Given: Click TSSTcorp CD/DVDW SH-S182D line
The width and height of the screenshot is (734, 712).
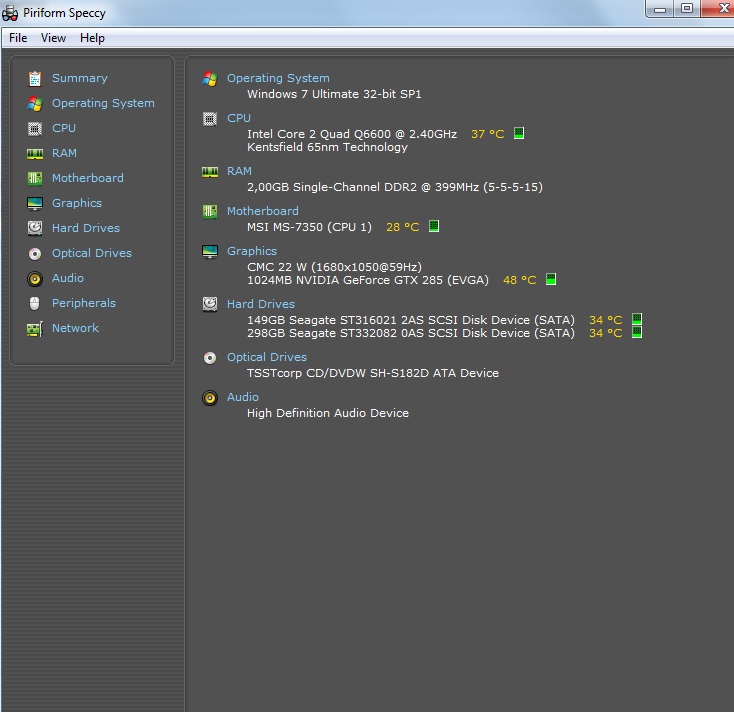Looking at the screenshot, I should pyautogui.click(x=373, y=373).
